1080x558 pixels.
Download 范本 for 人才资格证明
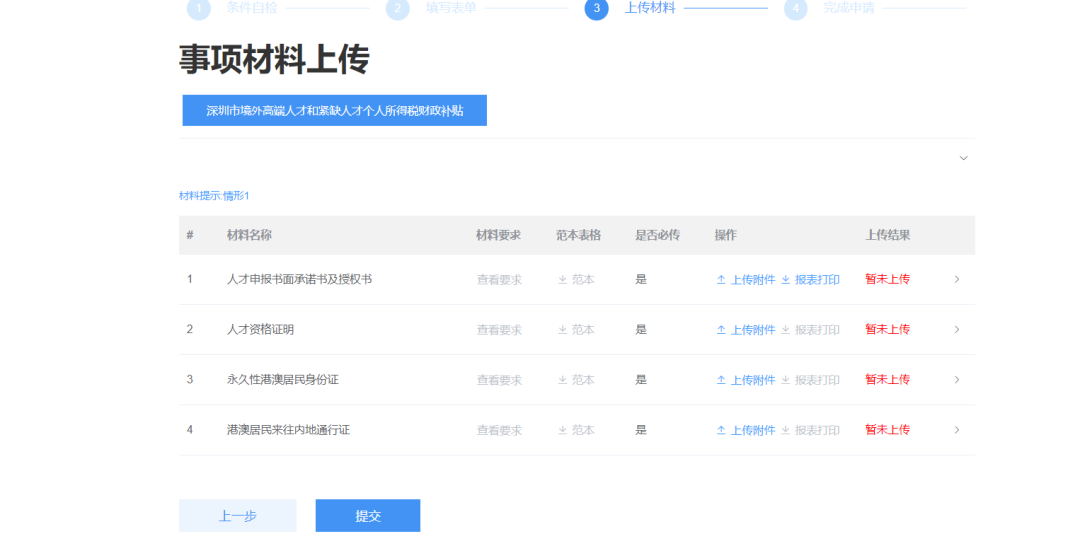(577, 330)
